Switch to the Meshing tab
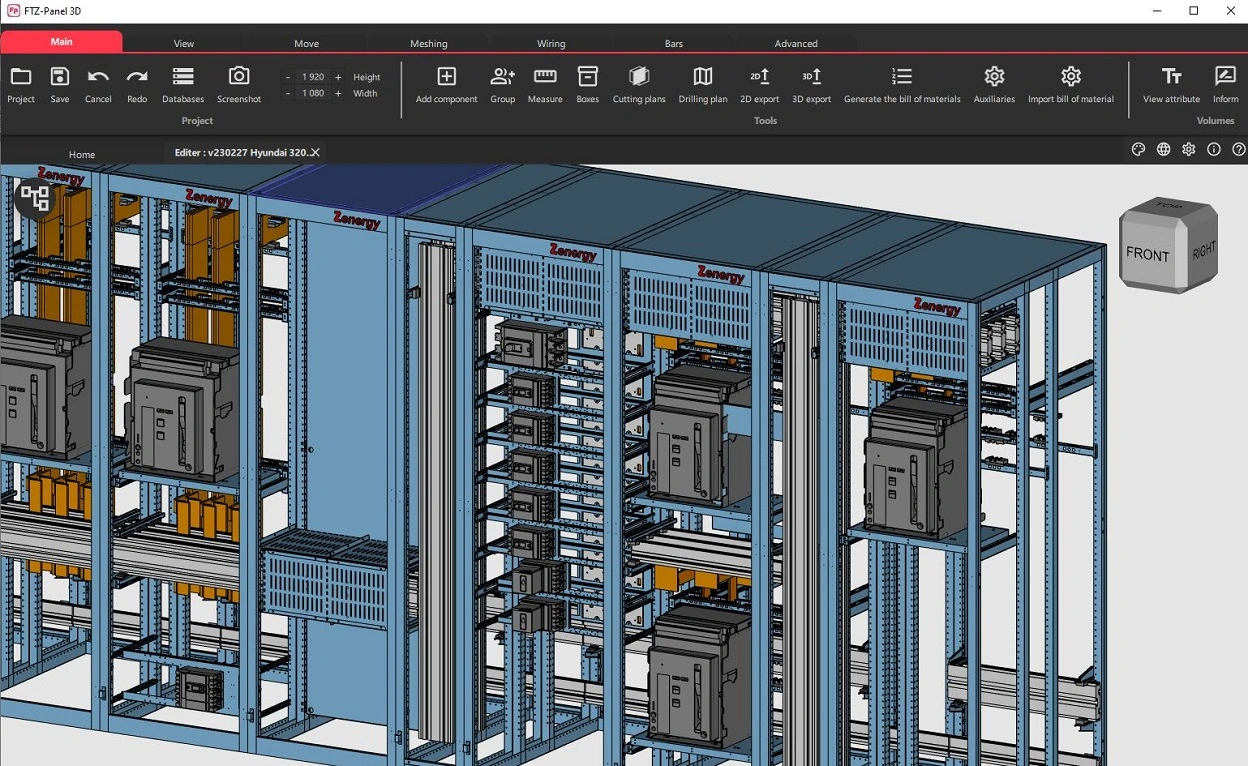The width and height of the screenshot is (1248, 766). pos(429,44)
